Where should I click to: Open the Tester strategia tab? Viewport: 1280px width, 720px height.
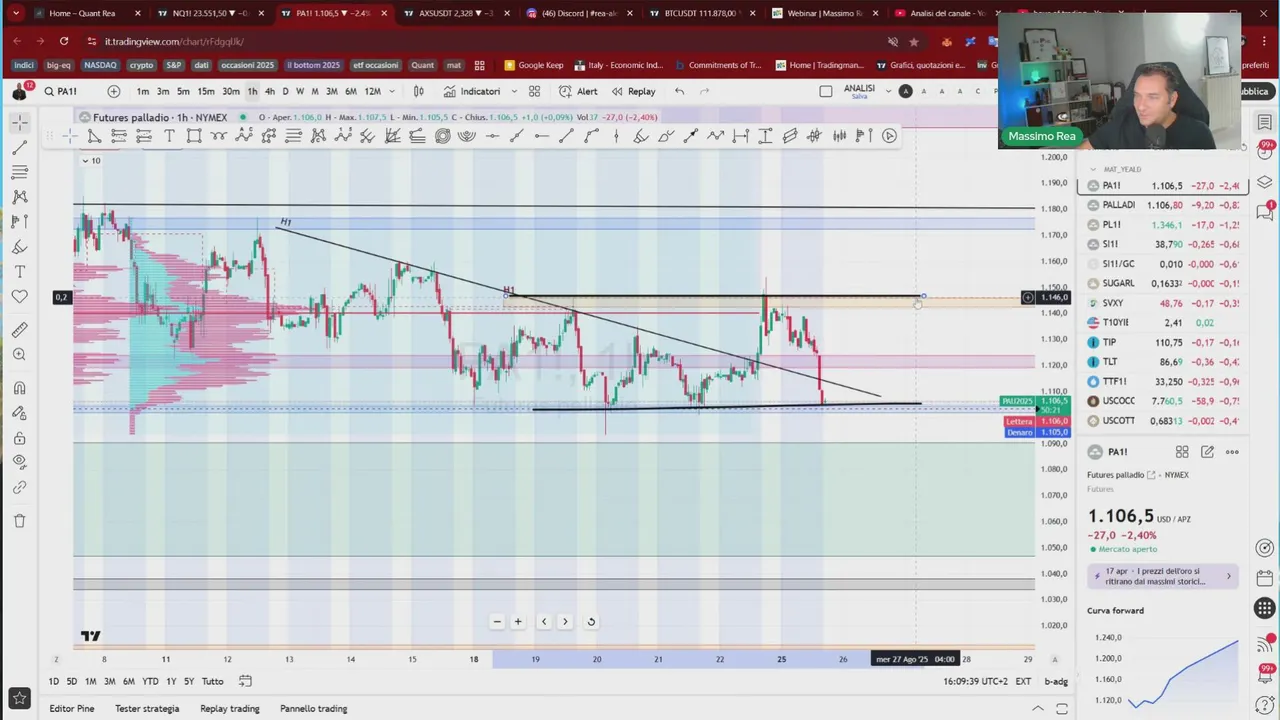point(147,709)
